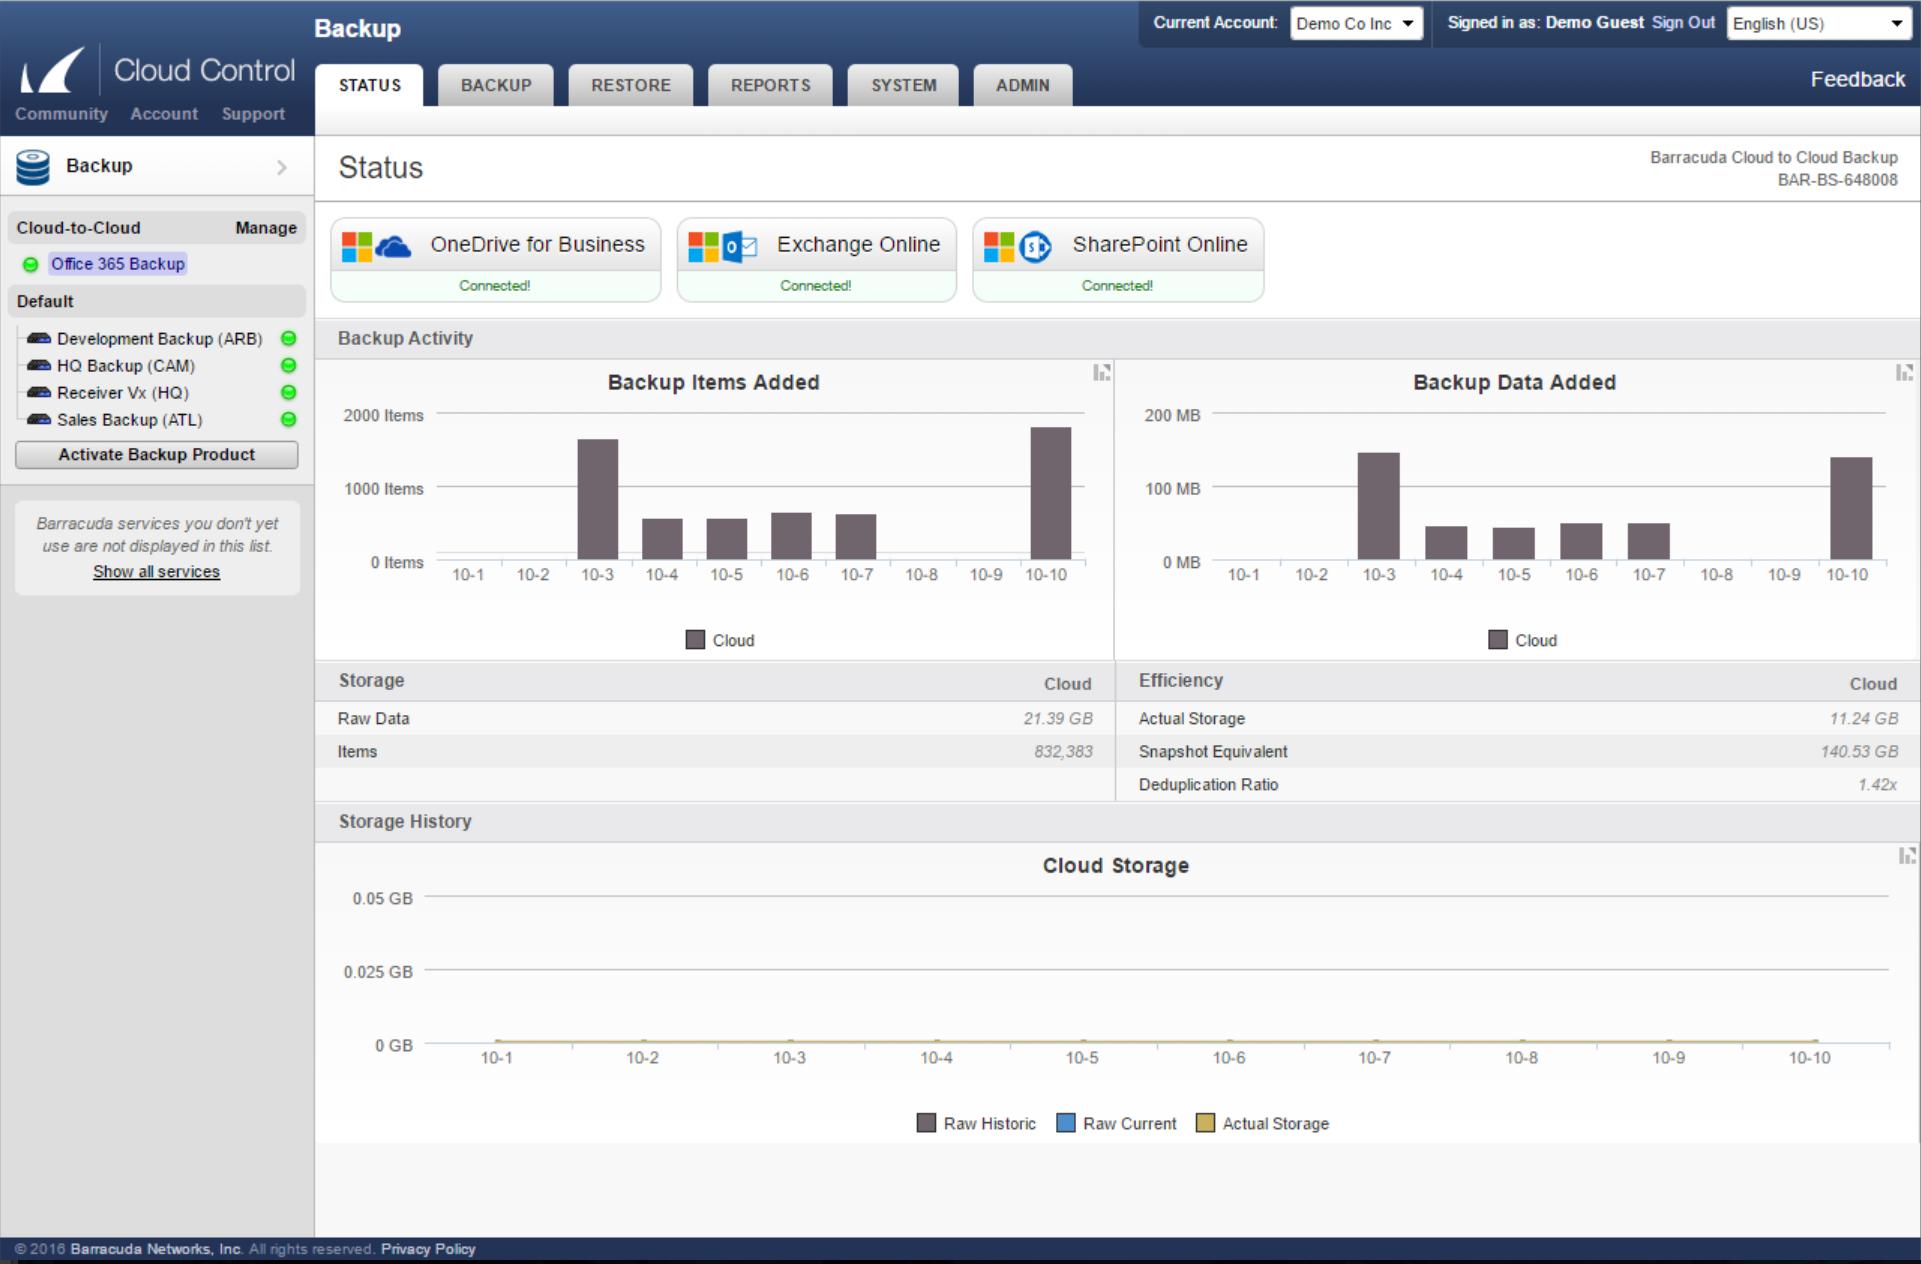Go to the SYSTEM tab
The image size is (1921, 1264).
click(x=904, y=85)
